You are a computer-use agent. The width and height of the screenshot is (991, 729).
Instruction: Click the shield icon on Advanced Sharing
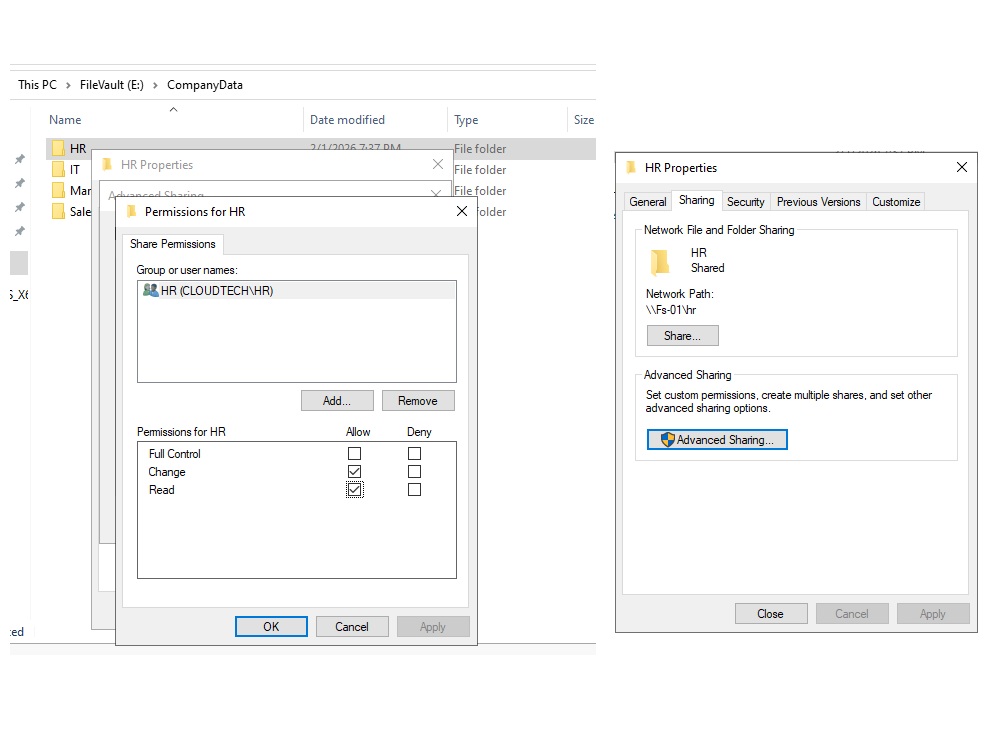[x=667, y=440]
